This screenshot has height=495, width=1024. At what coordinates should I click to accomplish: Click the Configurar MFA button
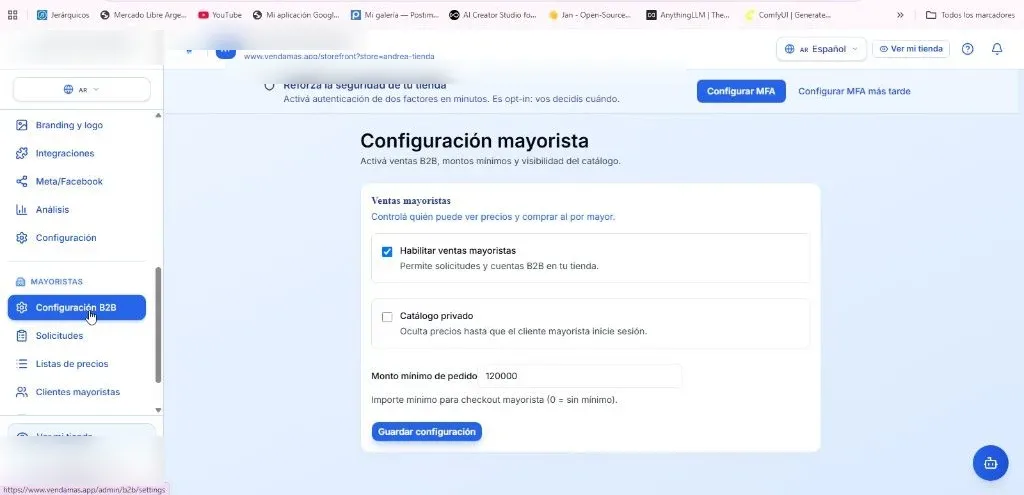click(x=741, y=91)
